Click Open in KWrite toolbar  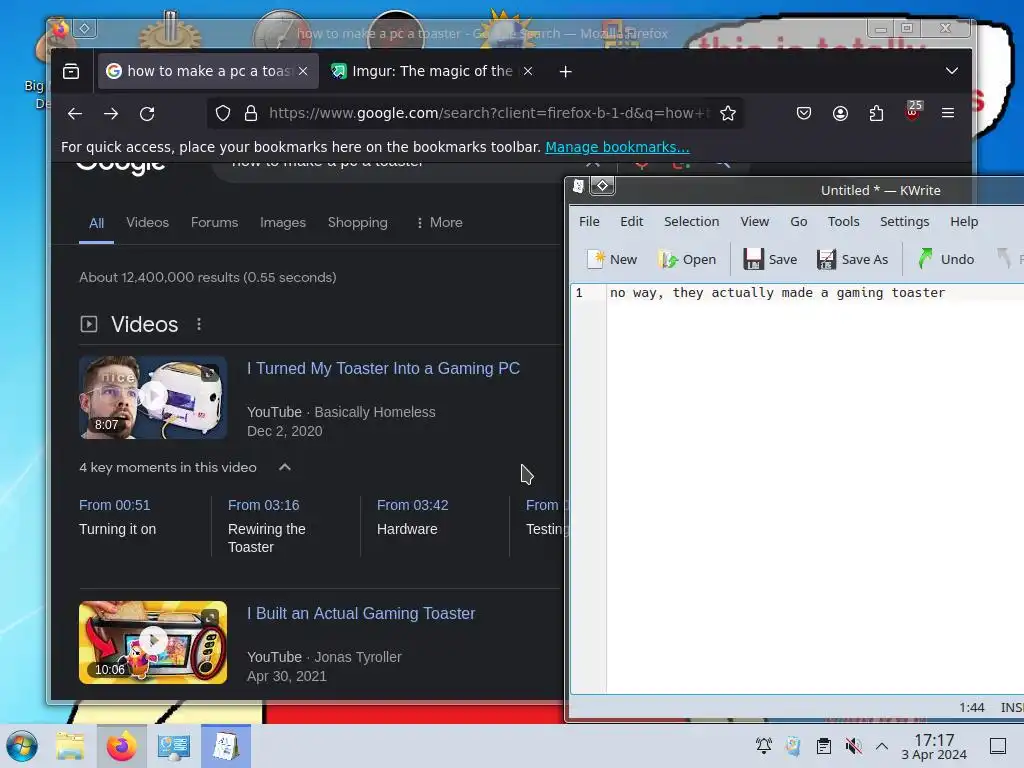(x=687, y=260)
